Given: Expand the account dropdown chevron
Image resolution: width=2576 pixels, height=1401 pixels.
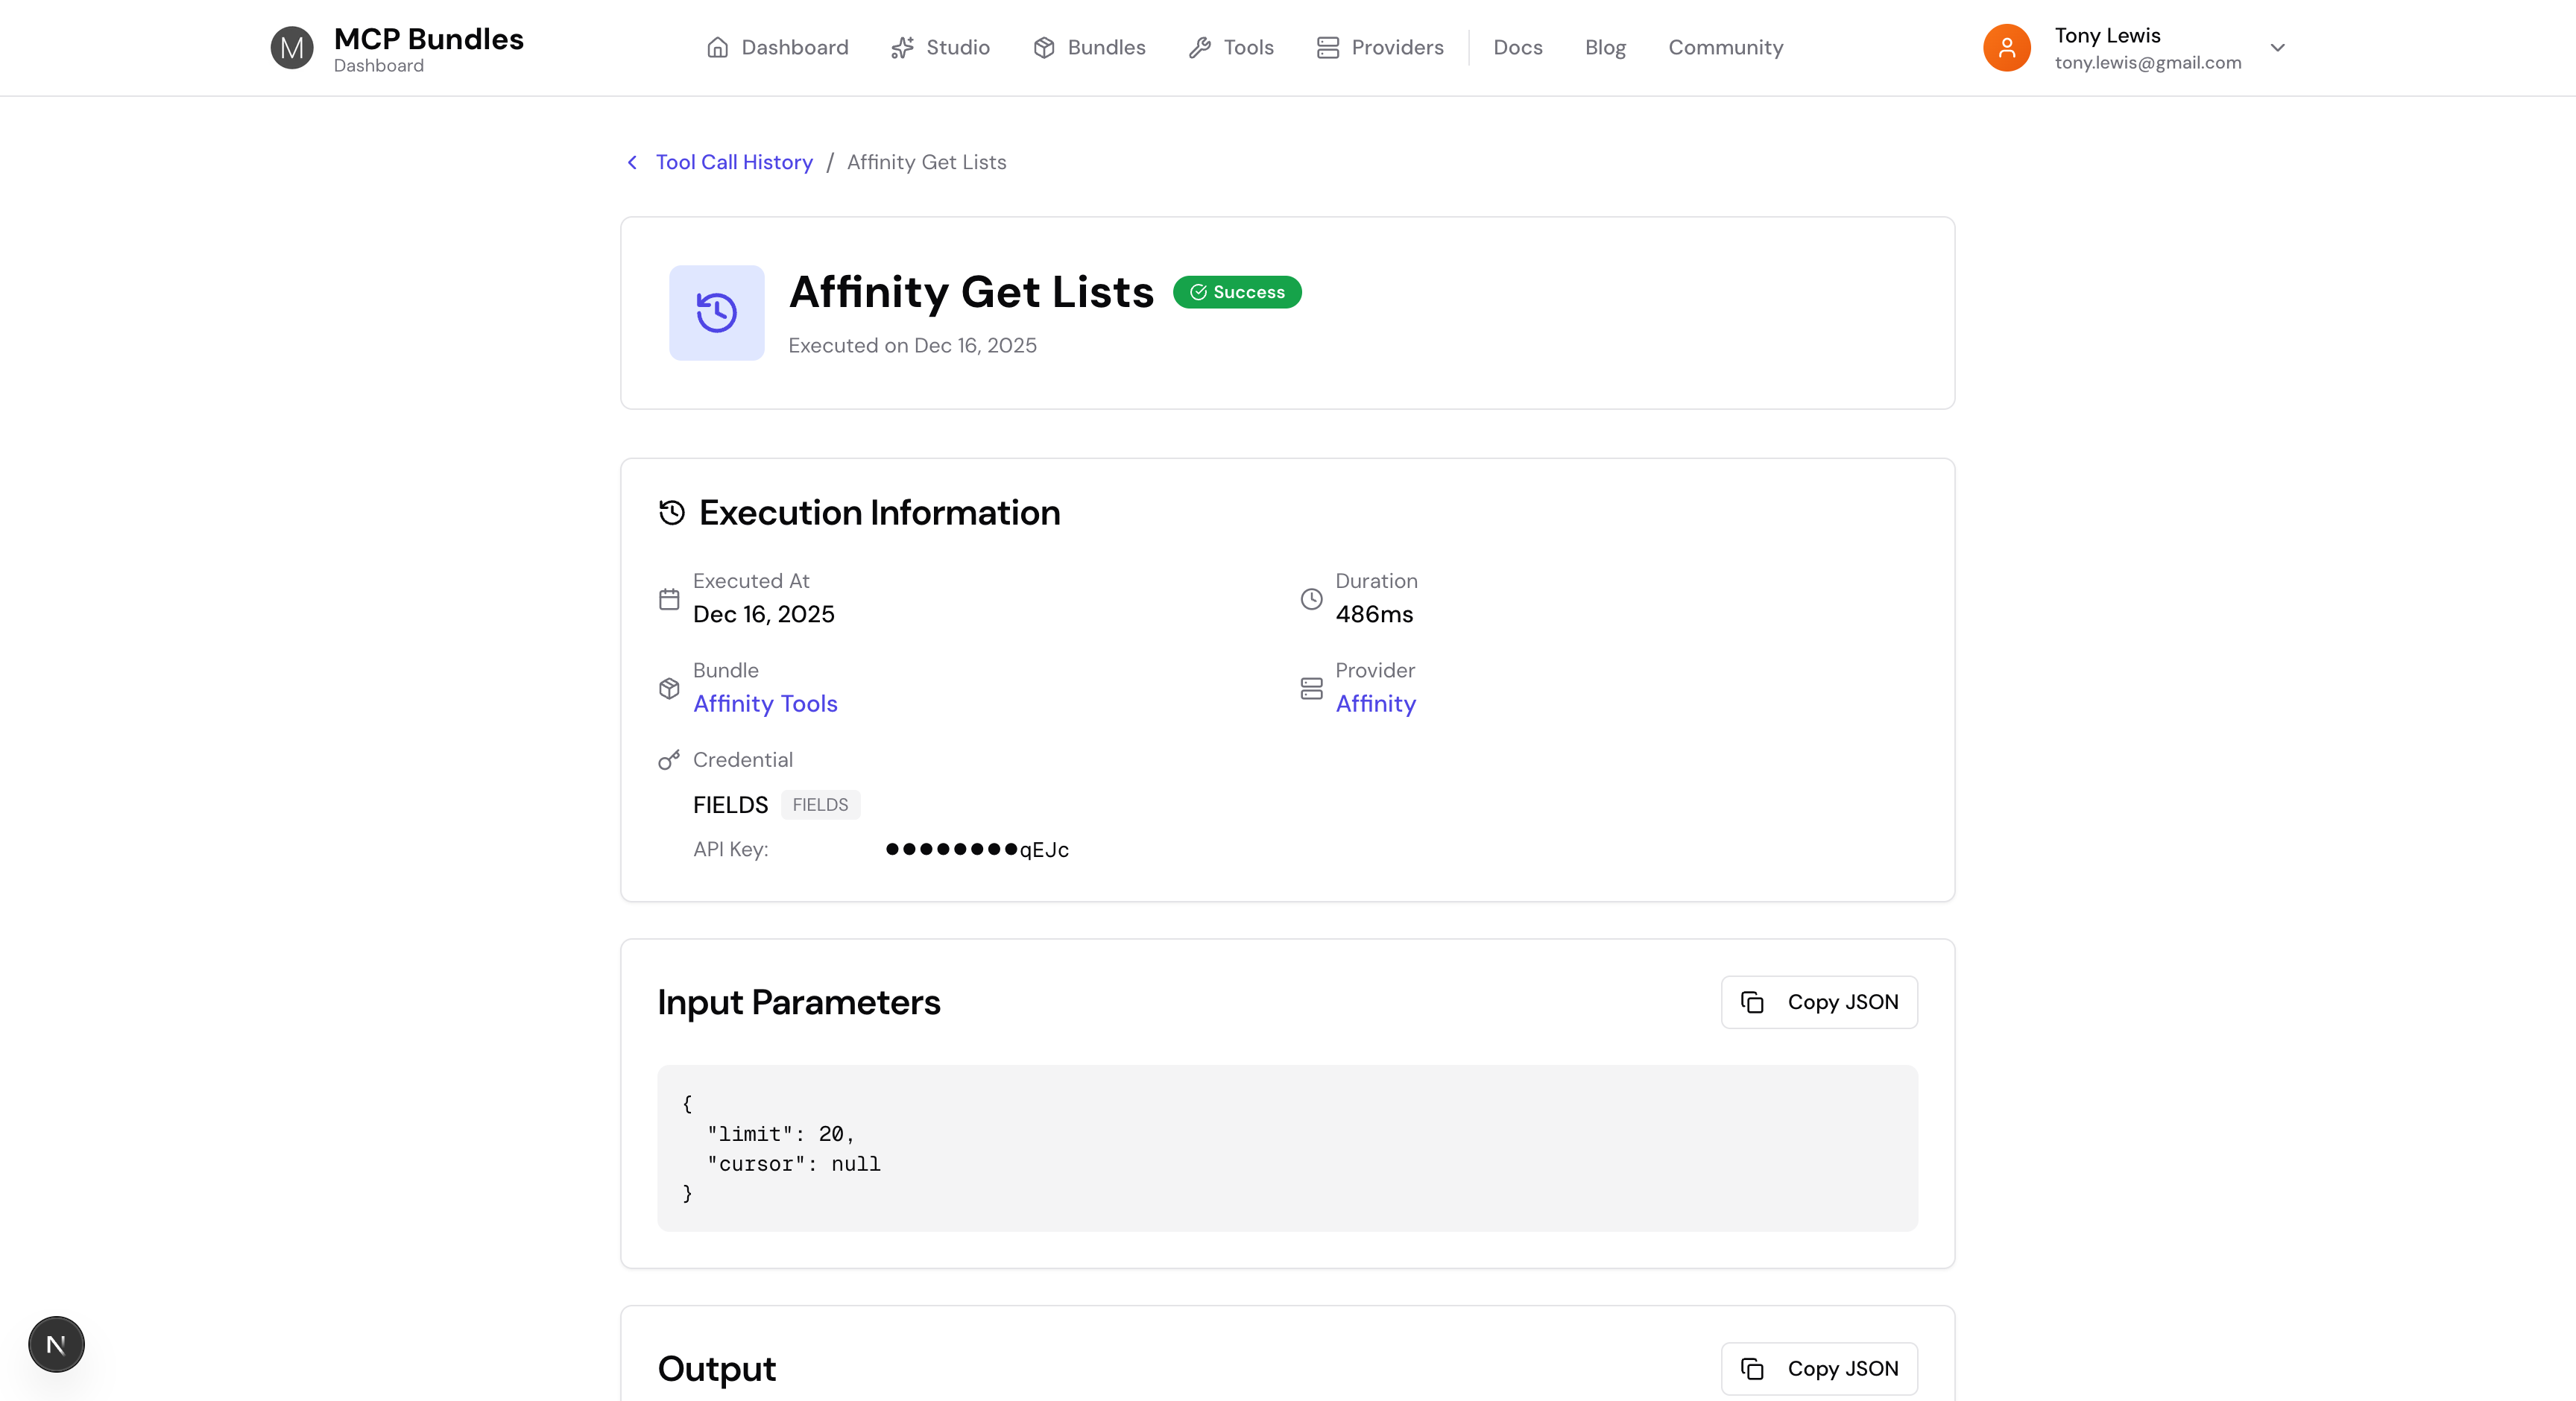Looking at the screenshot, I should pyautogui.click(x=2277, y=47).
